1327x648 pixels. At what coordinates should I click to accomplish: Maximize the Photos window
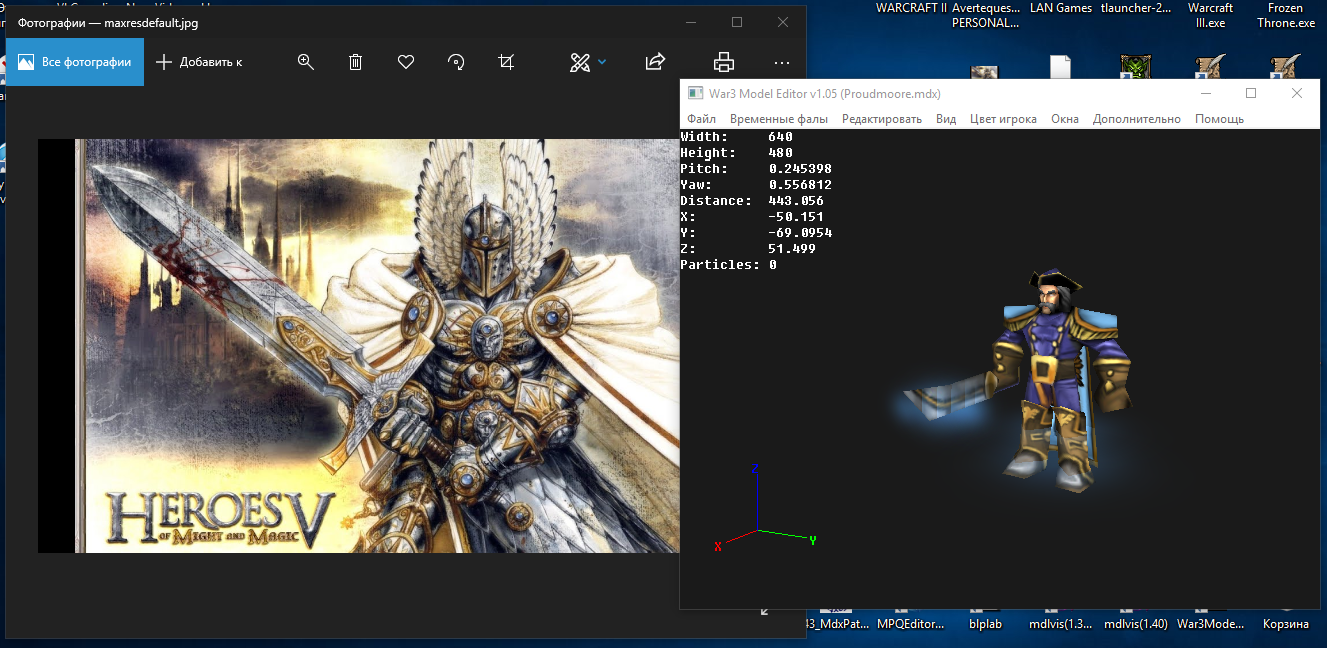[x=737, y=22]
